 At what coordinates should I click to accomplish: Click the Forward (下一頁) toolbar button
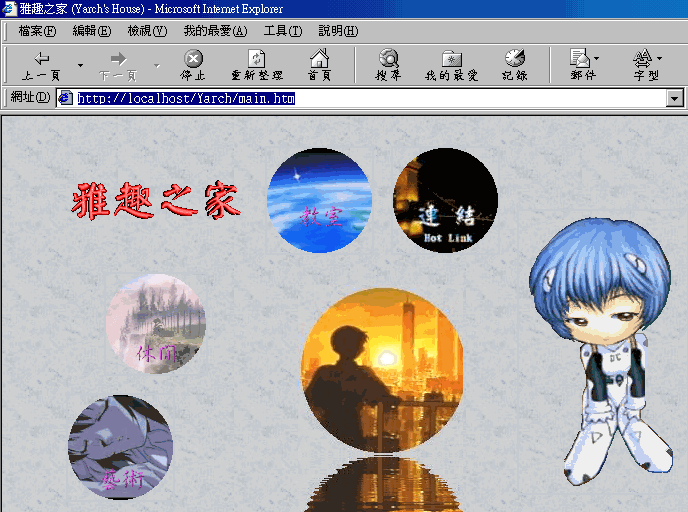coord(118,65)
